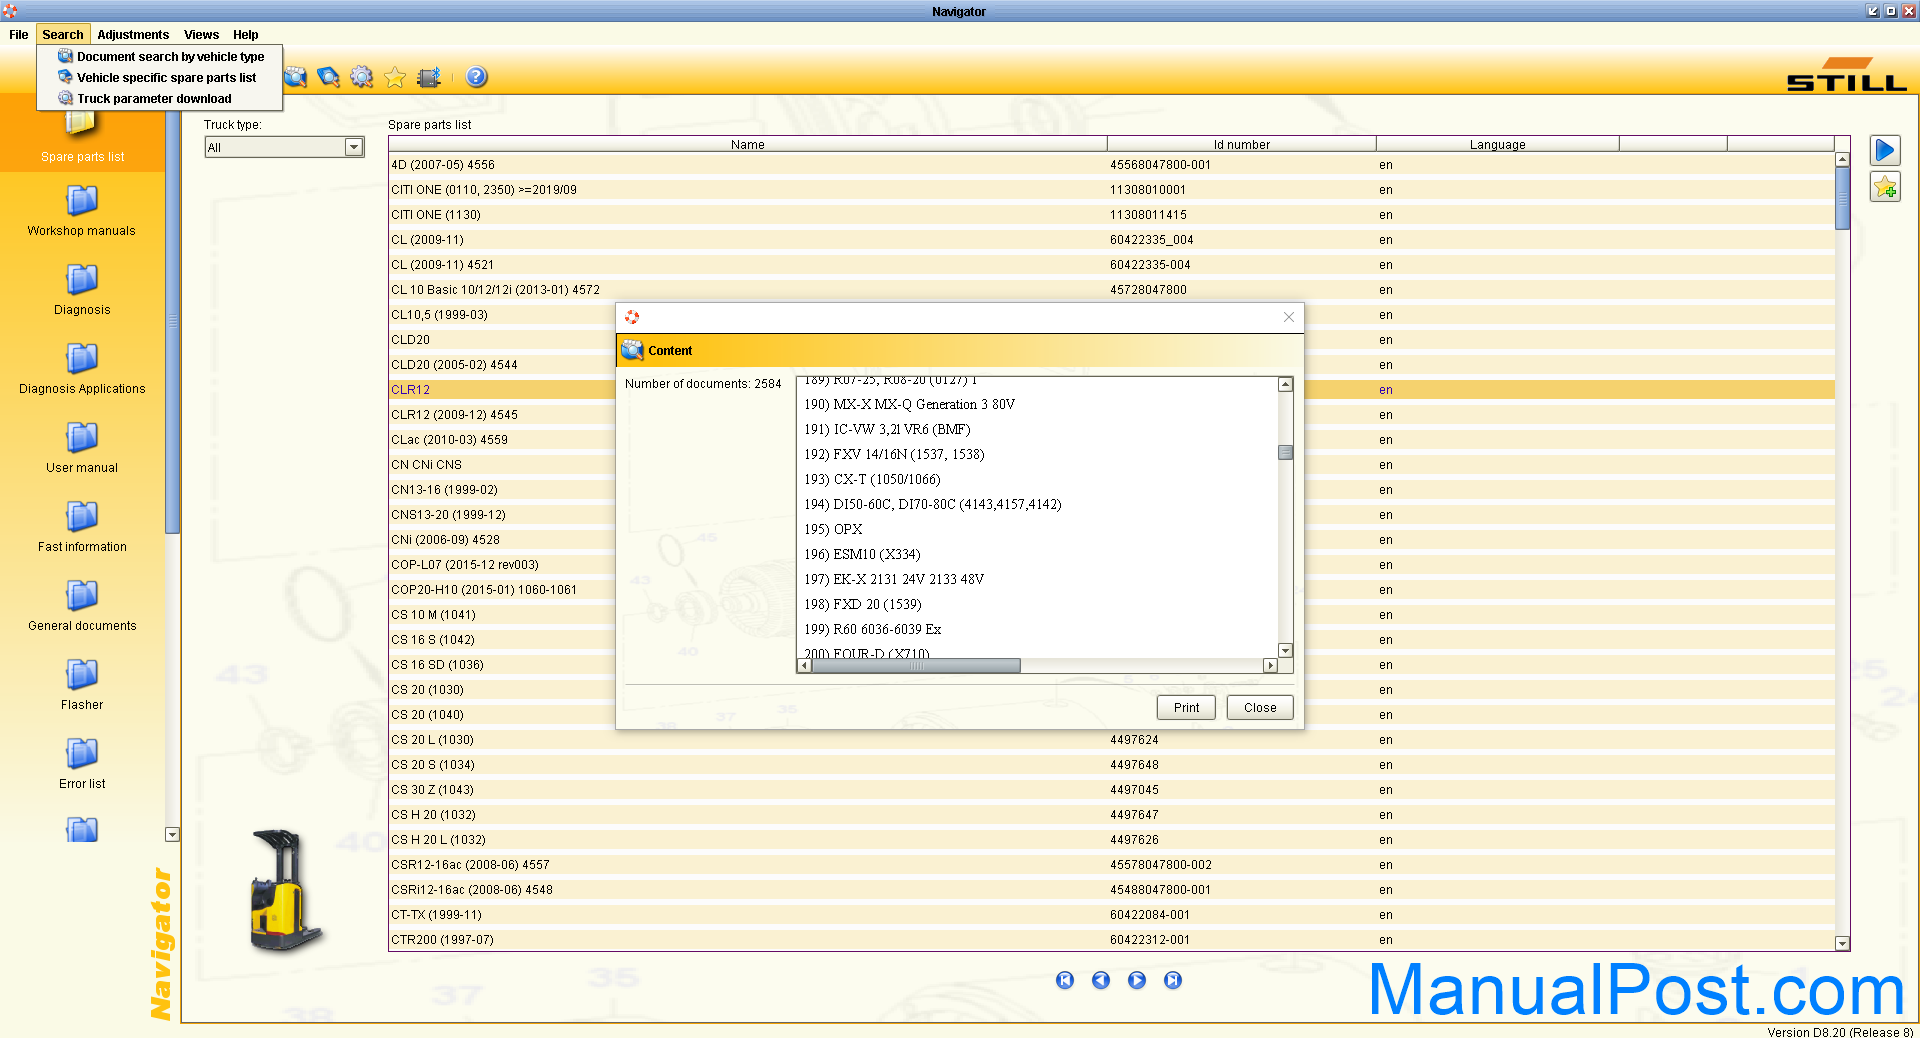
Task: Select row CITI ONE (1130)
Action: tap(1112, 215)
